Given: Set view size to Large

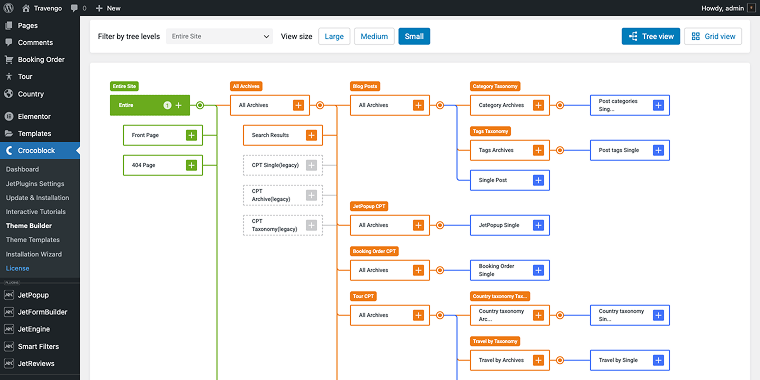Looking at the screenshot, I should (334, 36).
